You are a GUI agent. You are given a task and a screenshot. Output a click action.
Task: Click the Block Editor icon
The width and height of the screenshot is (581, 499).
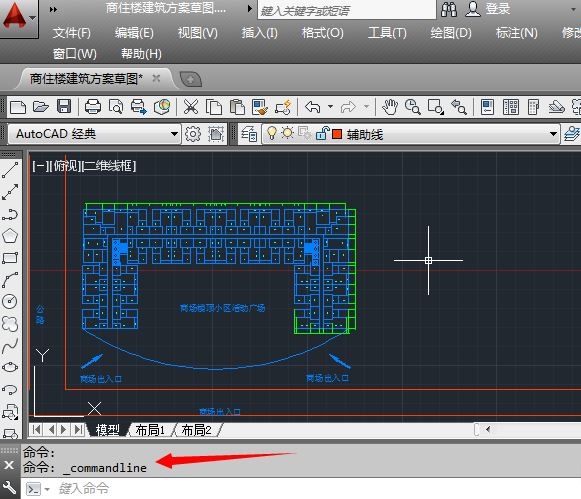click(x=283, y=107)
